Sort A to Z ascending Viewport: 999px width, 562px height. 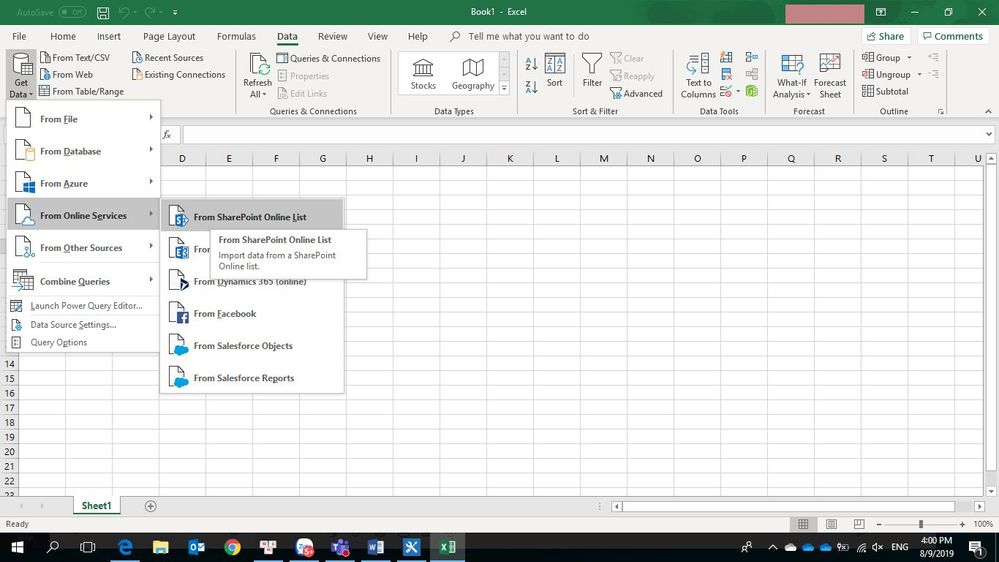pos(531,63)
